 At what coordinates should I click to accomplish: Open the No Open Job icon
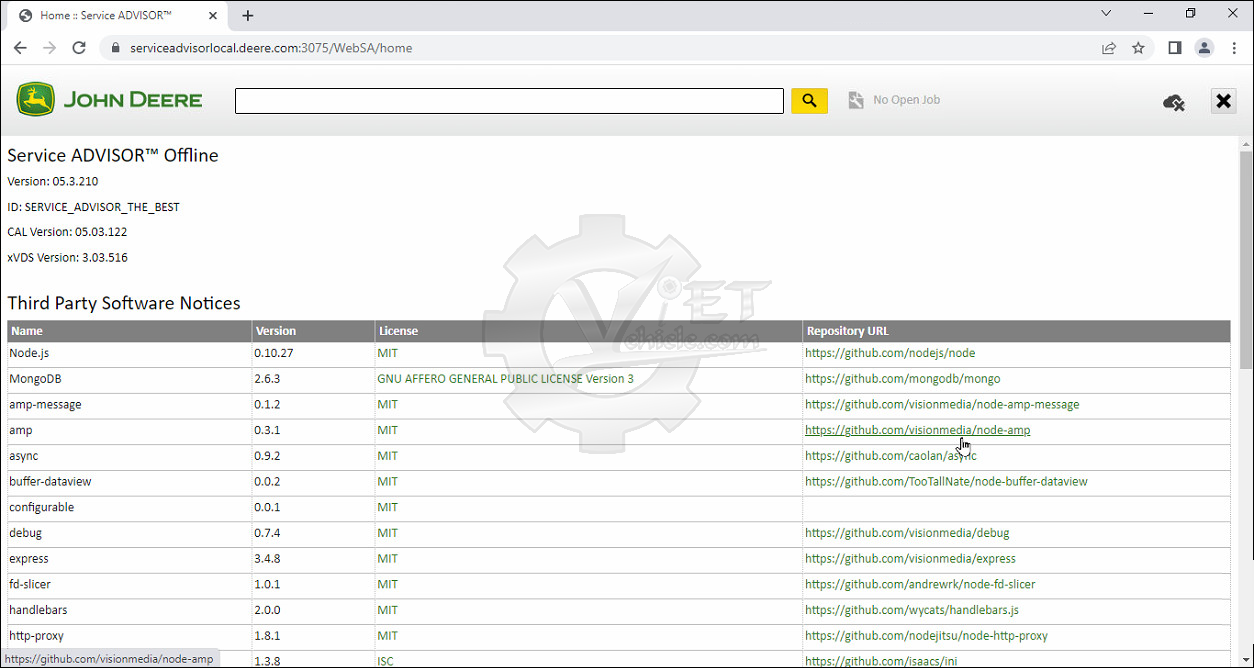pyautogui.click(x=856, y=100)
